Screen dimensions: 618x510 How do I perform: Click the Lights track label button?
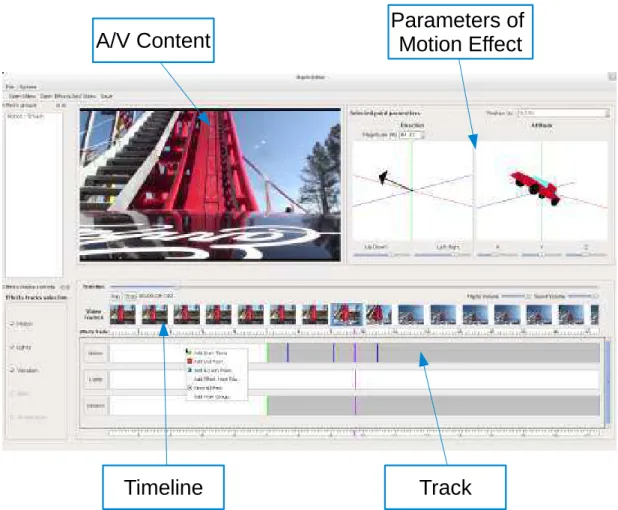point(96,379)
